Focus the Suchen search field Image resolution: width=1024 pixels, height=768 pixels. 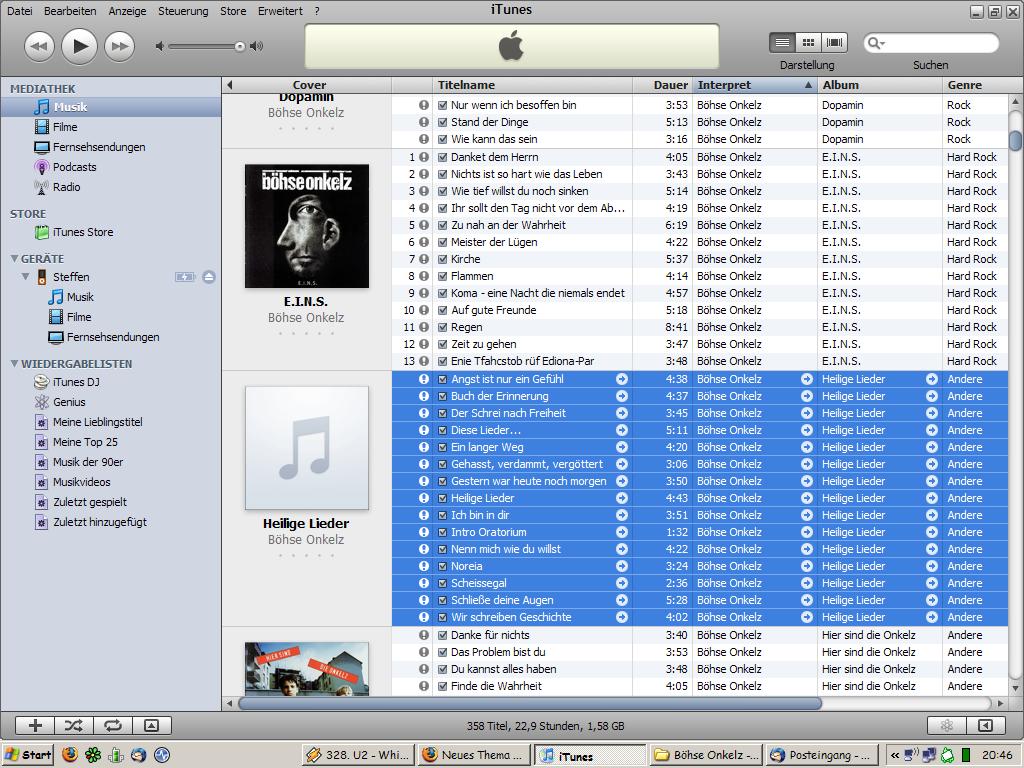(x=931, y=43)
